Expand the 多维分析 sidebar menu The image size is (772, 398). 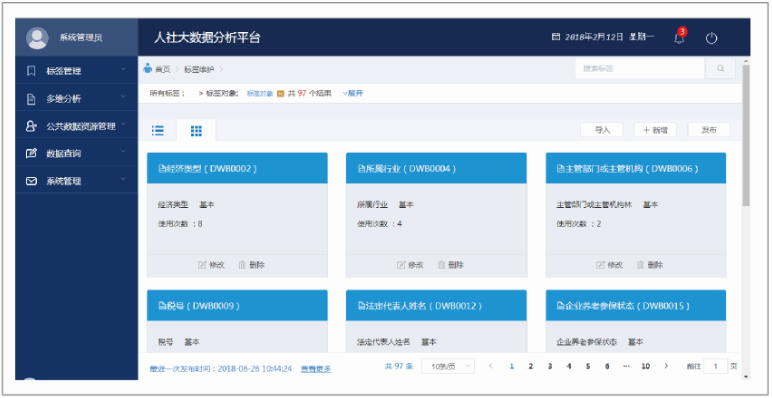point(76,99)
